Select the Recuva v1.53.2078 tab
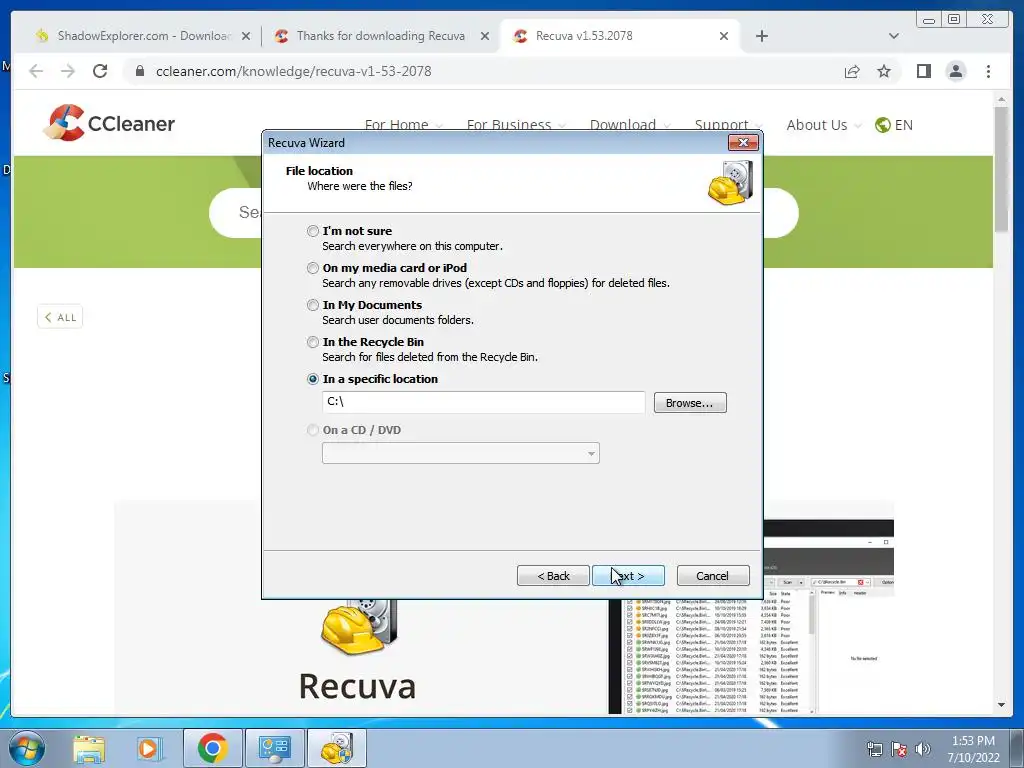The image size is (1024, 768). 620,36
